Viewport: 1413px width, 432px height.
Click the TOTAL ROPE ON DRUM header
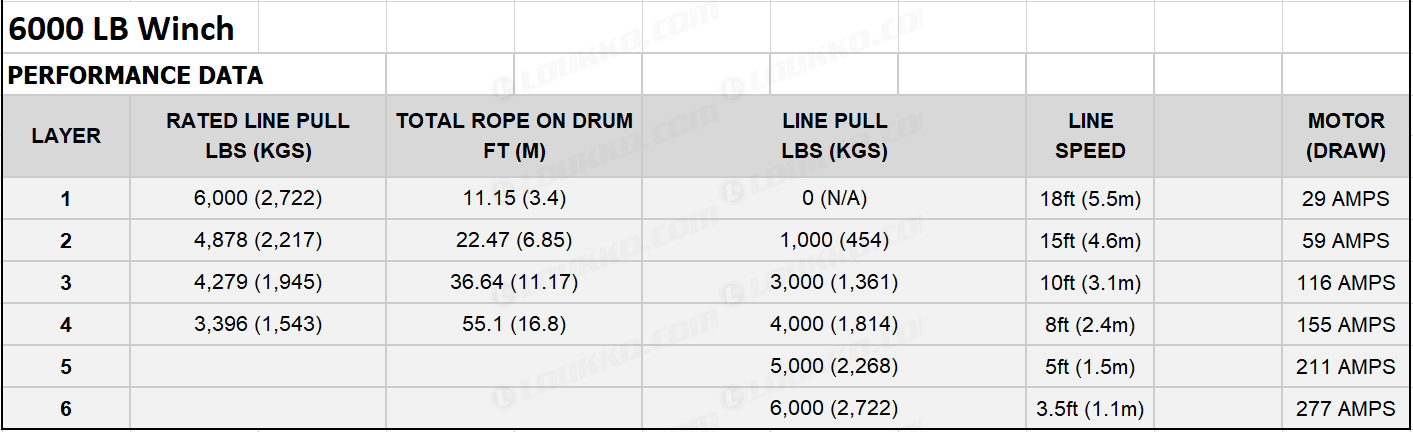click(x=514, y=137)
